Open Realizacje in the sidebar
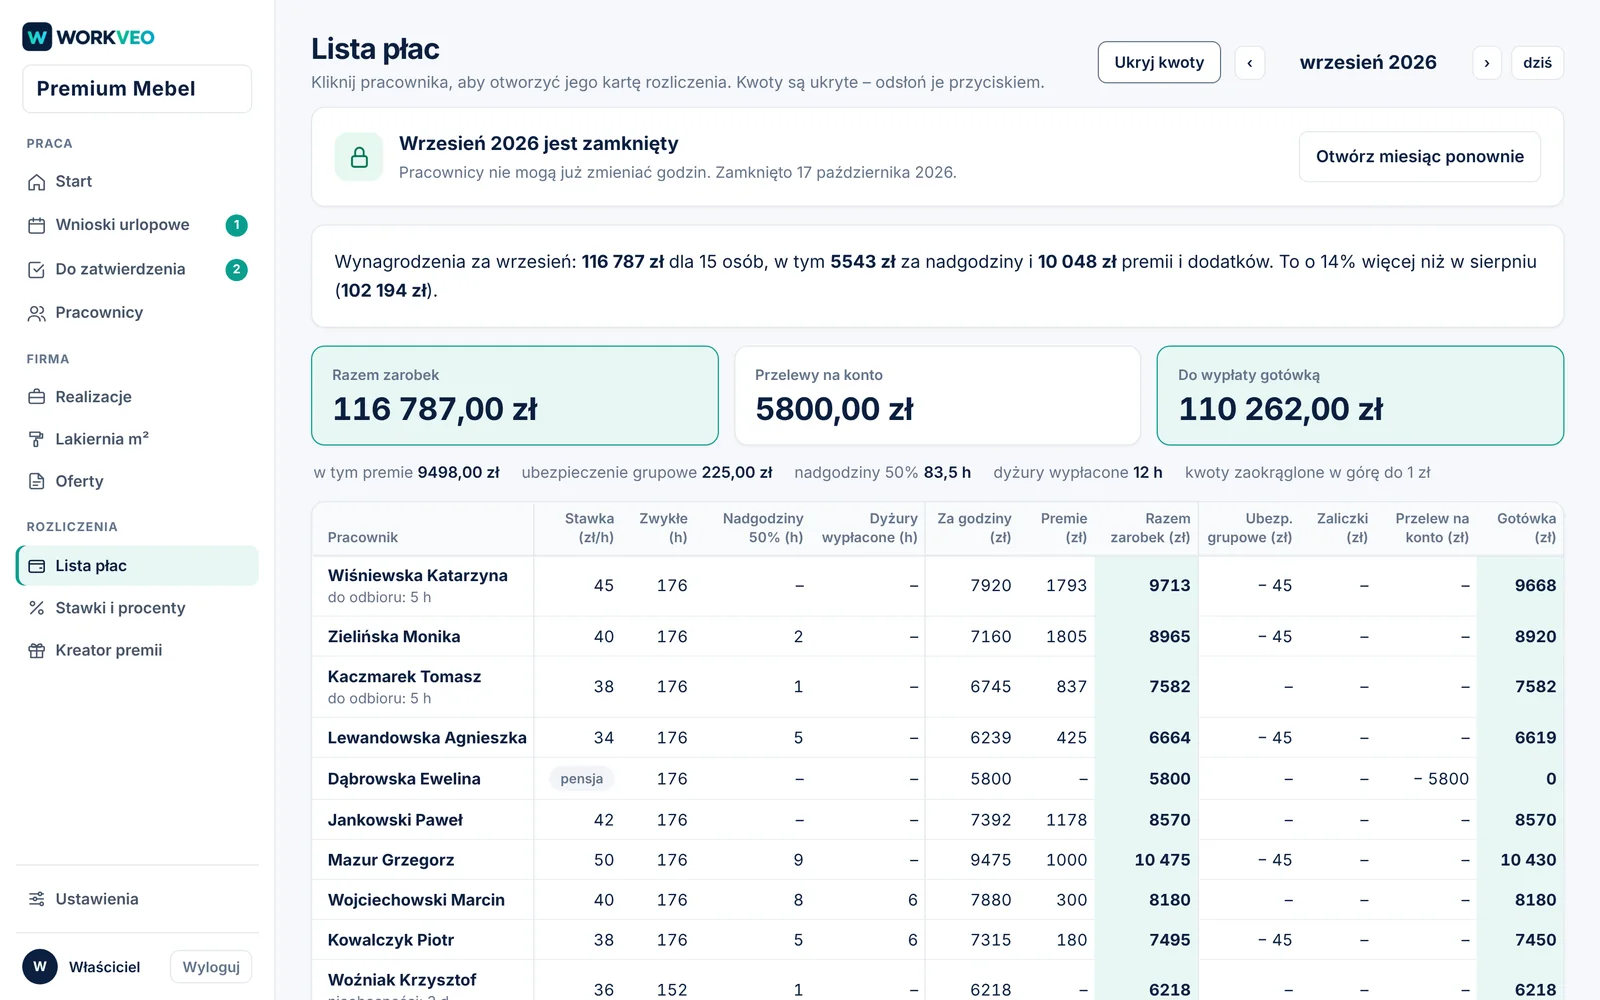The image size is (1600, 1000). coord(137,397)
